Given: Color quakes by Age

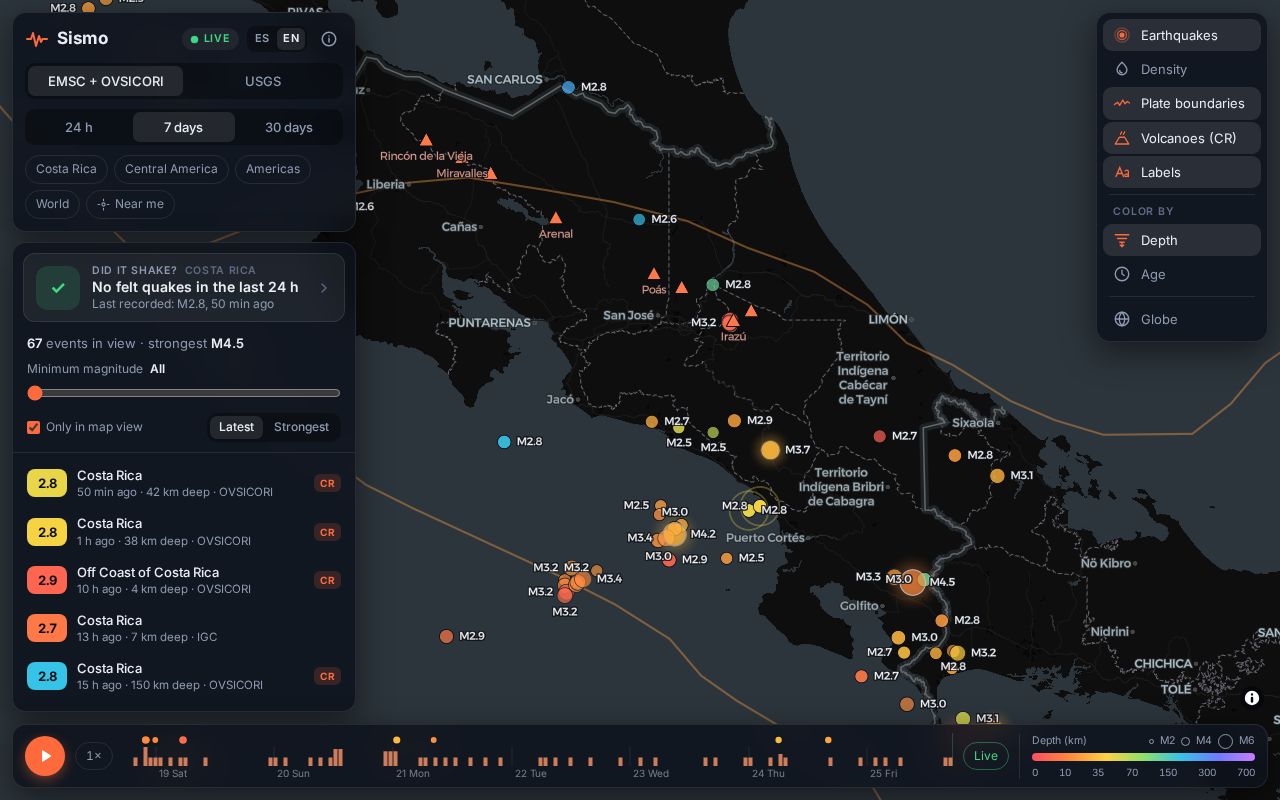Looking at the screenshot, I should [1181, 274].
